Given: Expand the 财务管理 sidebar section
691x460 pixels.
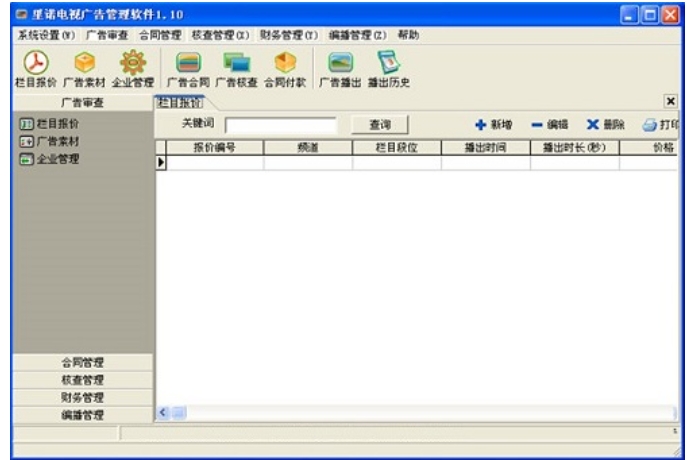Looking at the screenshot, I should [x=83, y=397].
